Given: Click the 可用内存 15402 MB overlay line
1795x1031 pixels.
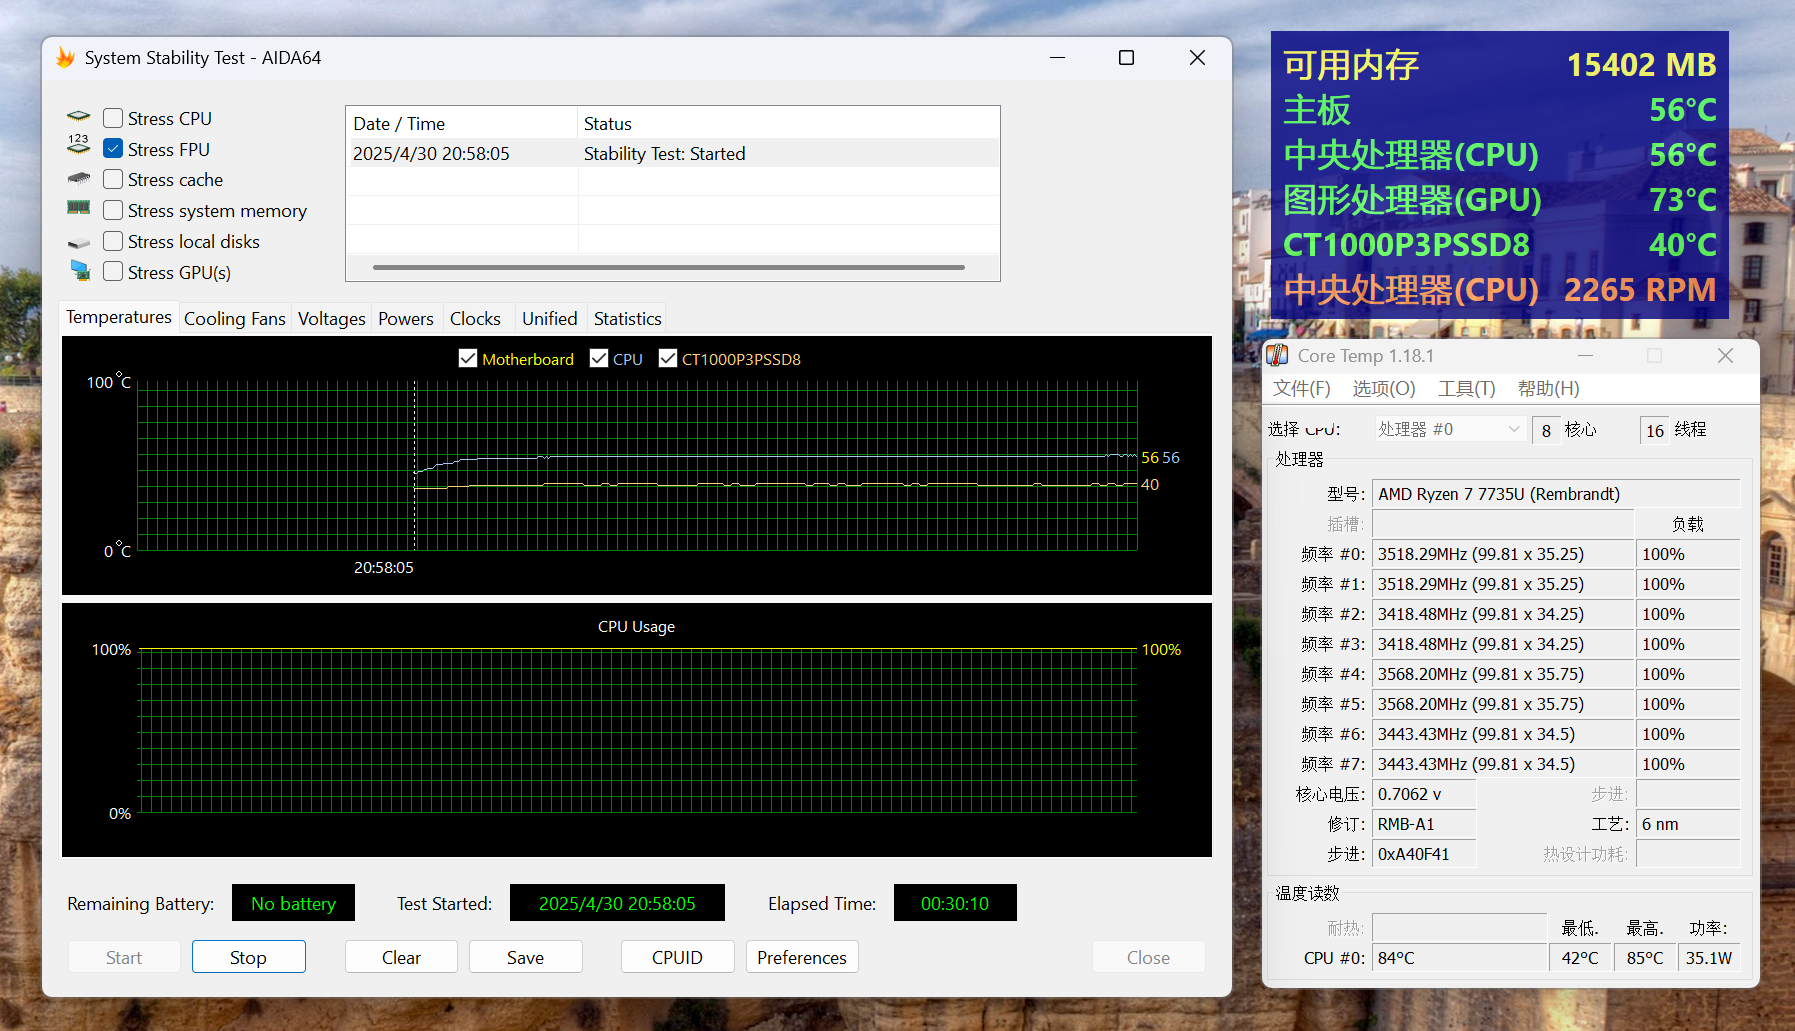Looking at the screenshot, I should 1499,65.
